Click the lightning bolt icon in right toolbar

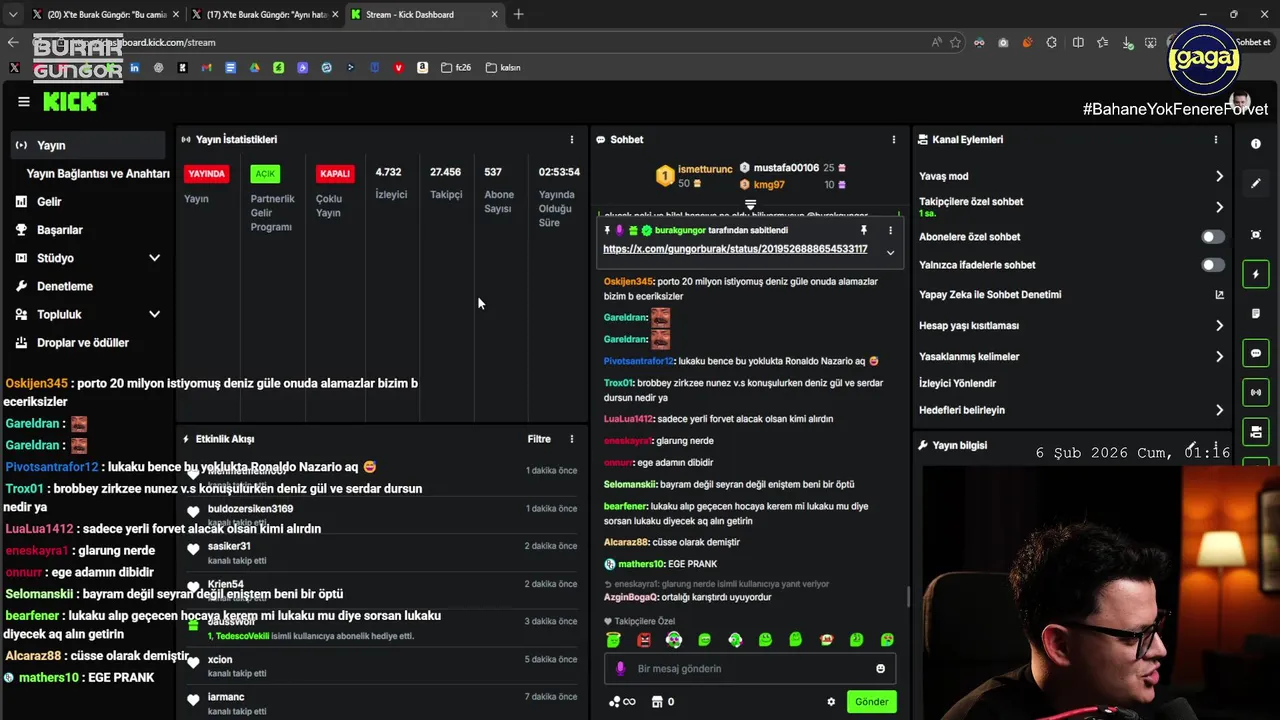[x=1256, y=274]
